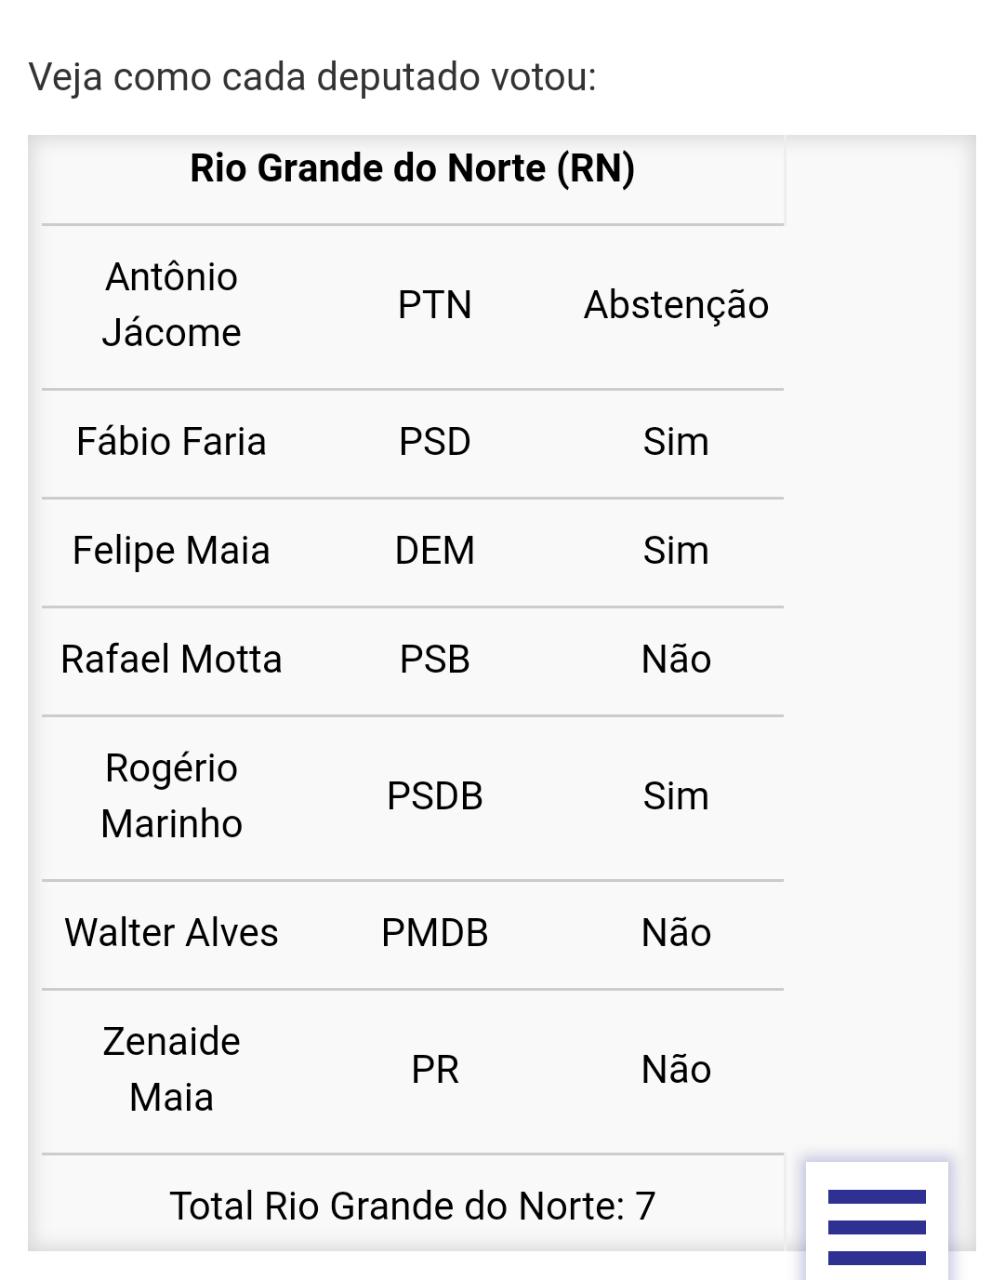Select the Fábio Faria row name

pyautogui.click(x=171, y=442)
